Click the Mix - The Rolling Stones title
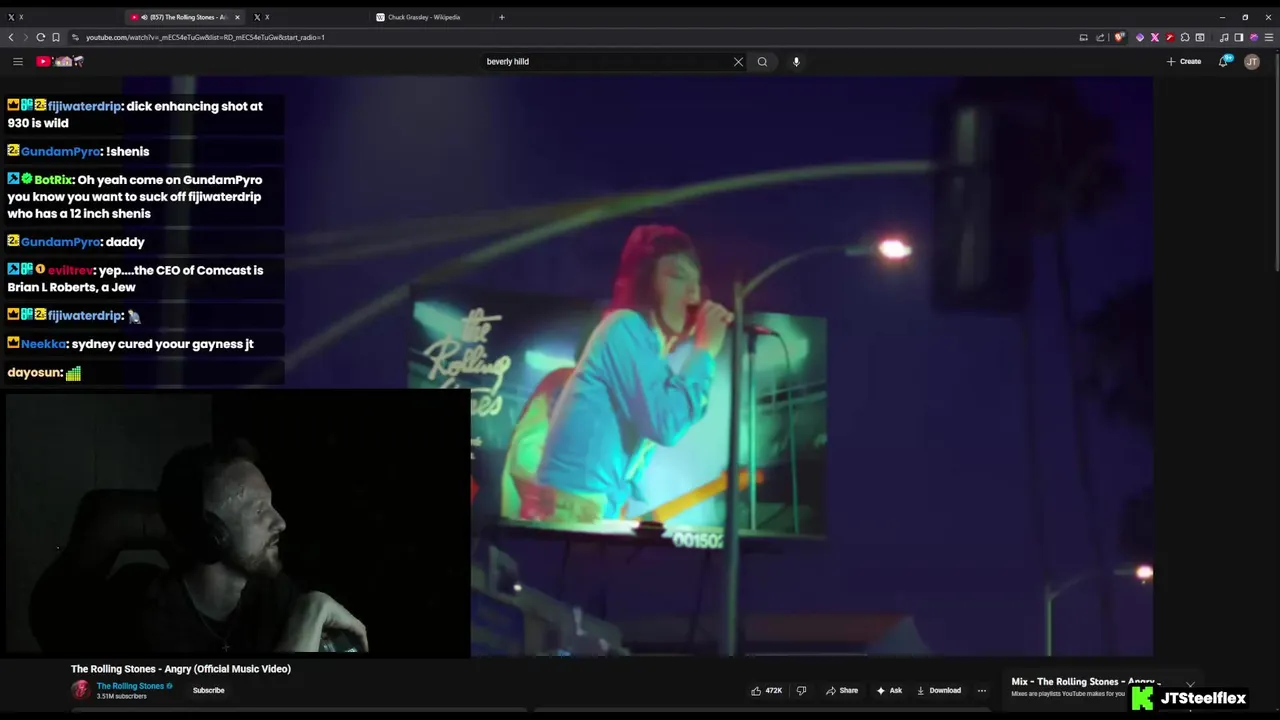Viewport: 1280px width, 720px height. pos(1085,682)
